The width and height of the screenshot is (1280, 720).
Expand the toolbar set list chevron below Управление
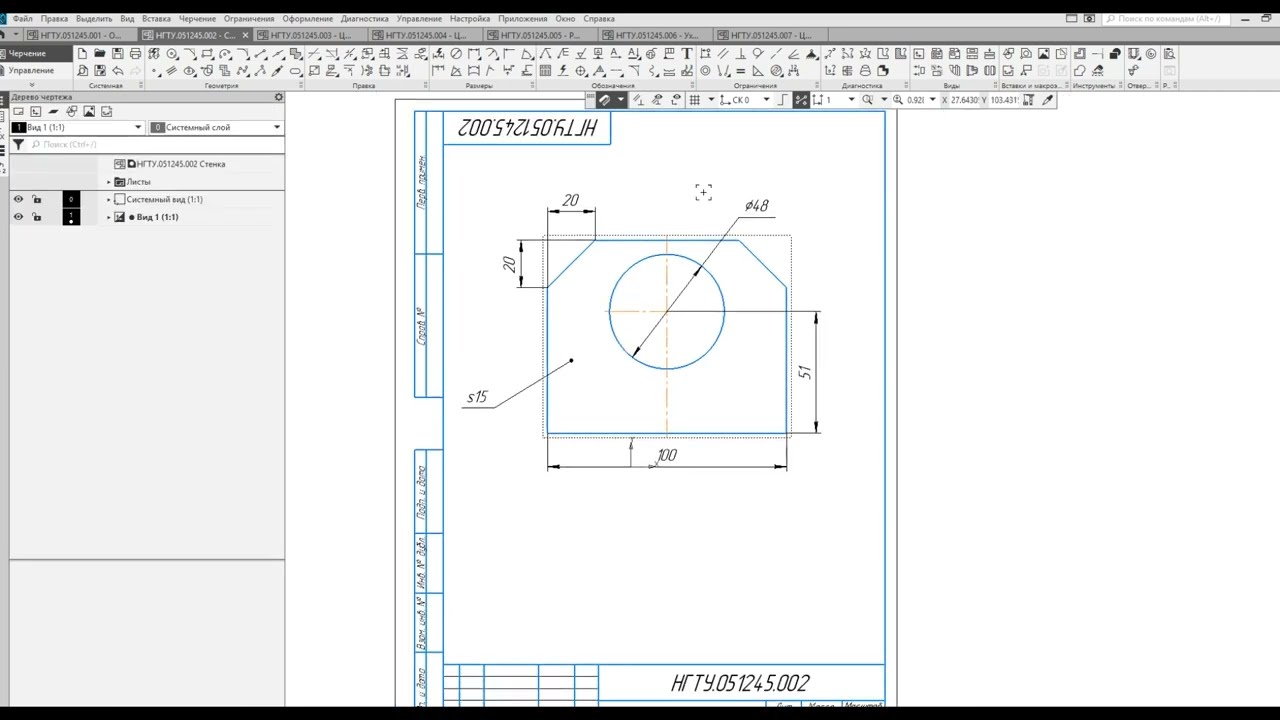32,86
